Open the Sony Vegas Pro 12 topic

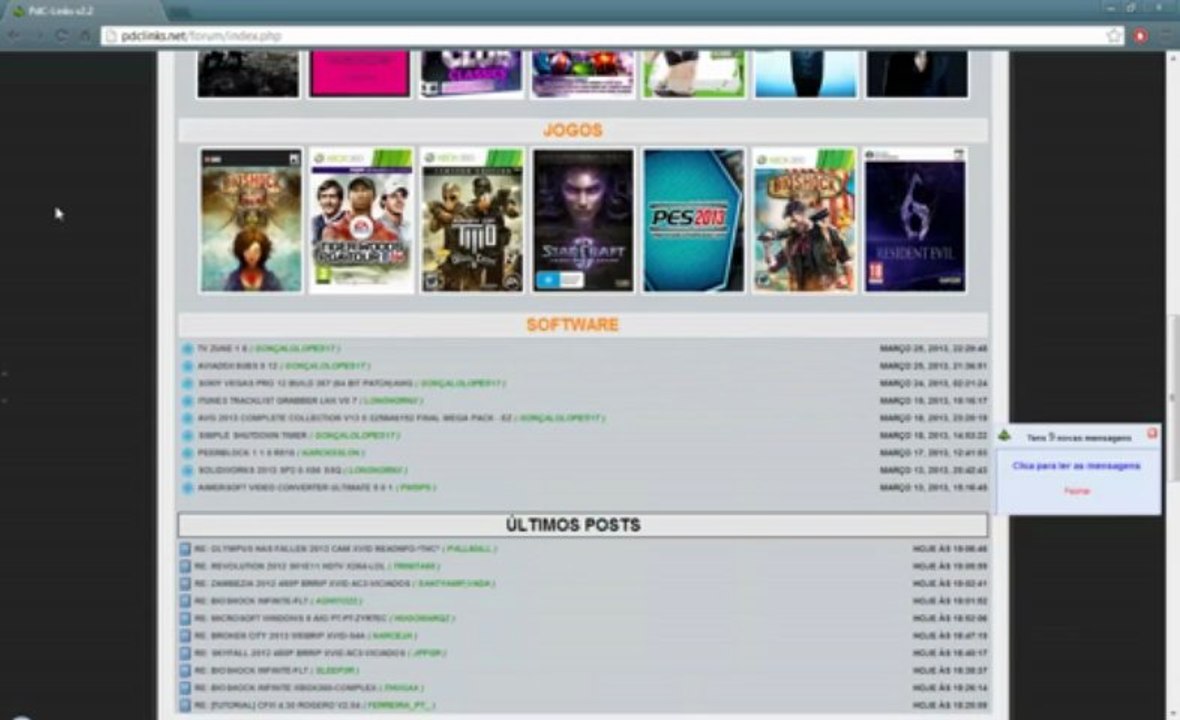[x=306, y=384]
